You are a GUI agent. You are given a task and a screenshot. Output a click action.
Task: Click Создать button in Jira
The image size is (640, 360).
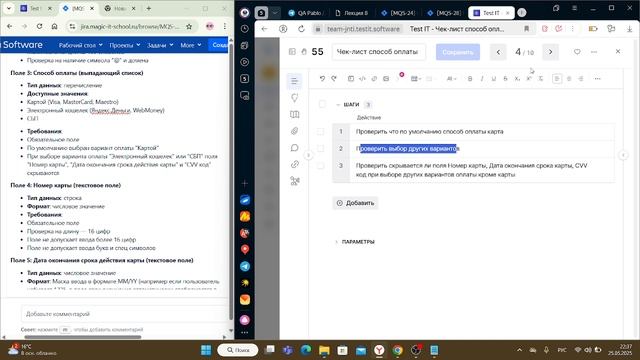(x=220, y=45)
